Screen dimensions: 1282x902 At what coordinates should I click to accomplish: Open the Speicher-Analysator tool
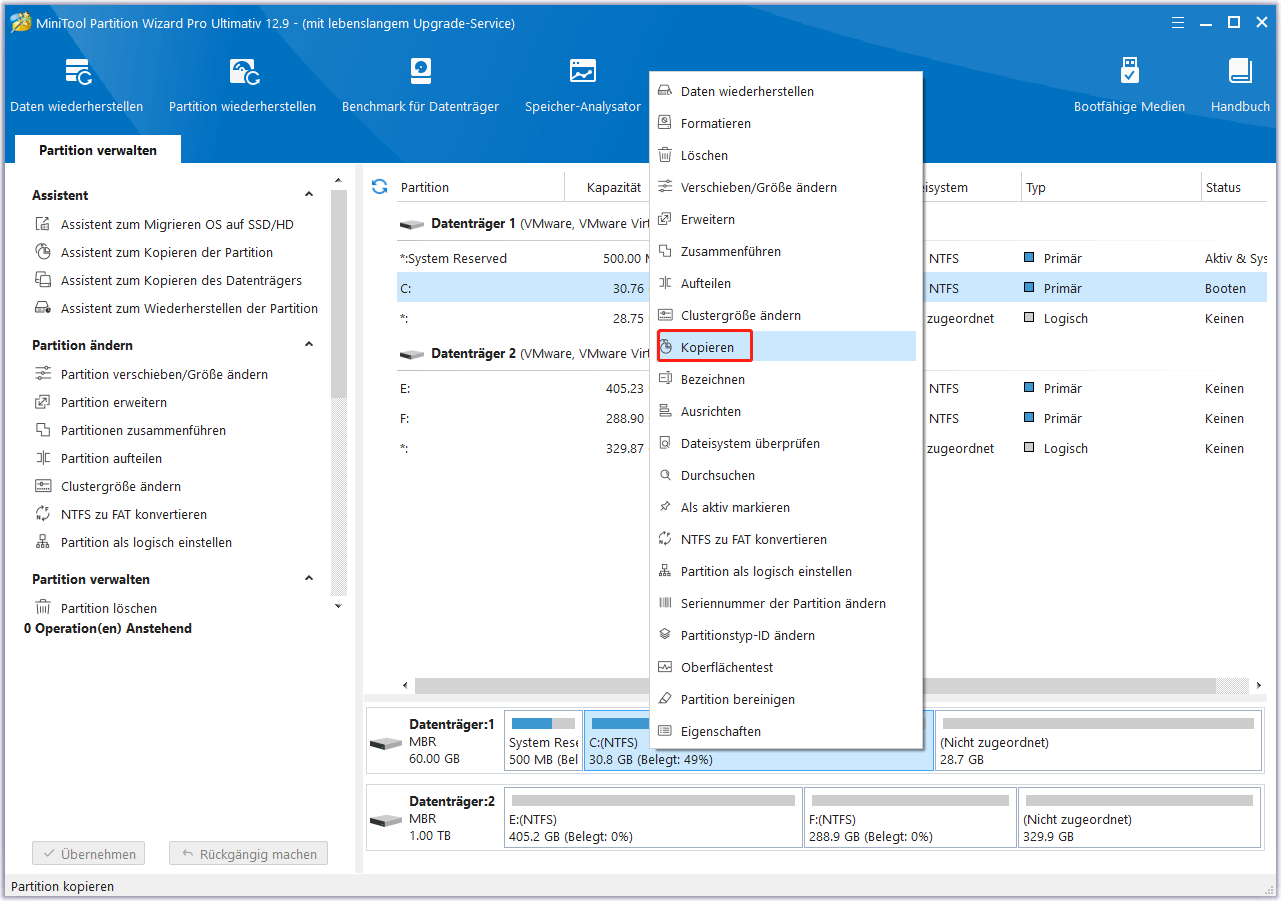tap(583, 85)
